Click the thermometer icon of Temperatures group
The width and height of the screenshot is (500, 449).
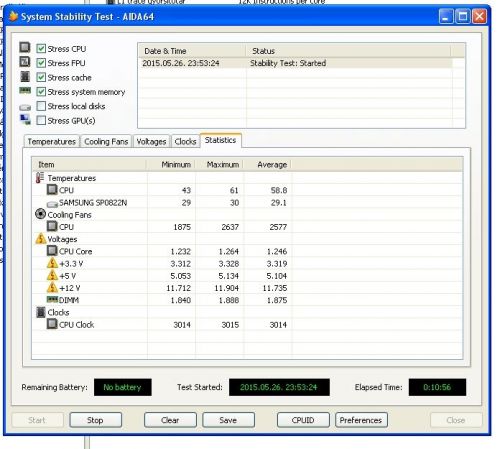(40, 178)
